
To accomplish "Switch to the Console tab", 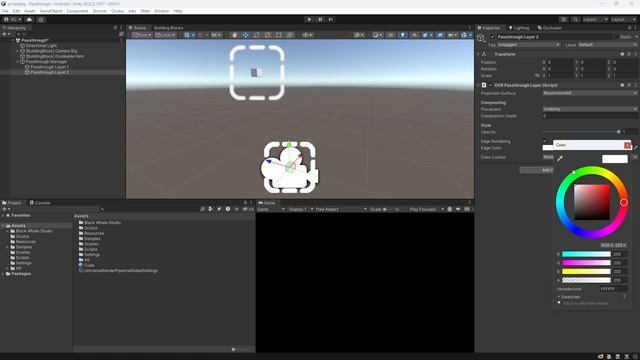I will [40, 203].
